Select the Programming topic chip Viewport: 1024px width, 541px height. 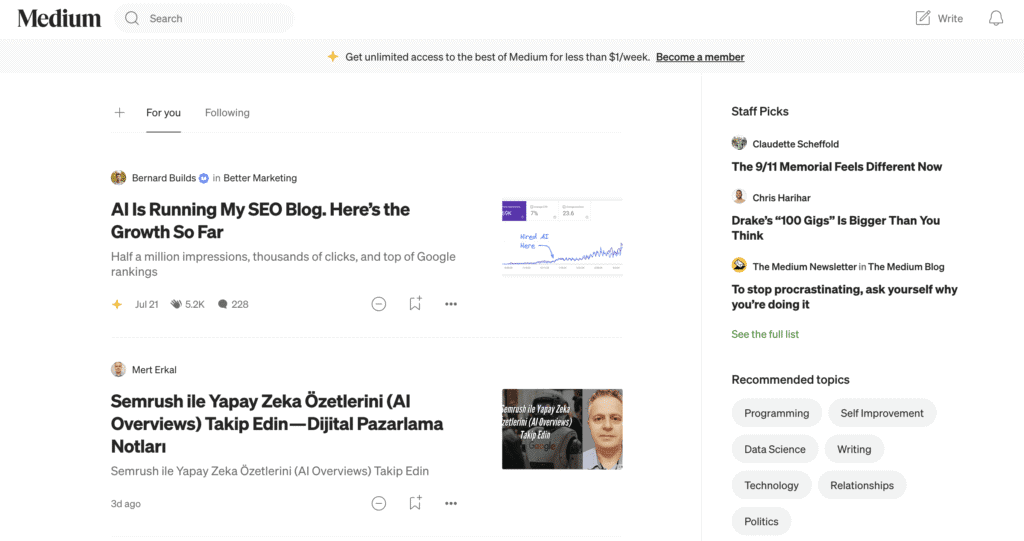click(776, 413)
